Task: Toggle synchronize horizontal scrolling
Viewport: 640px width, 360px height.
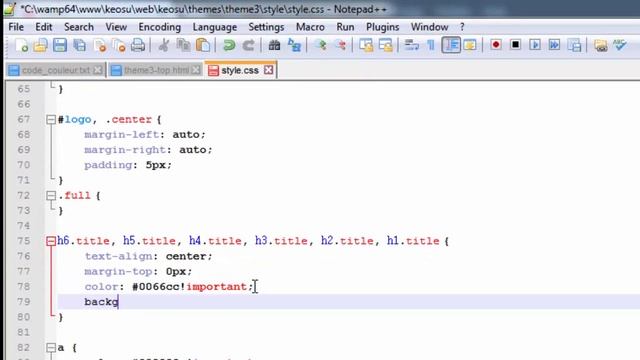Action: point(386,45)
